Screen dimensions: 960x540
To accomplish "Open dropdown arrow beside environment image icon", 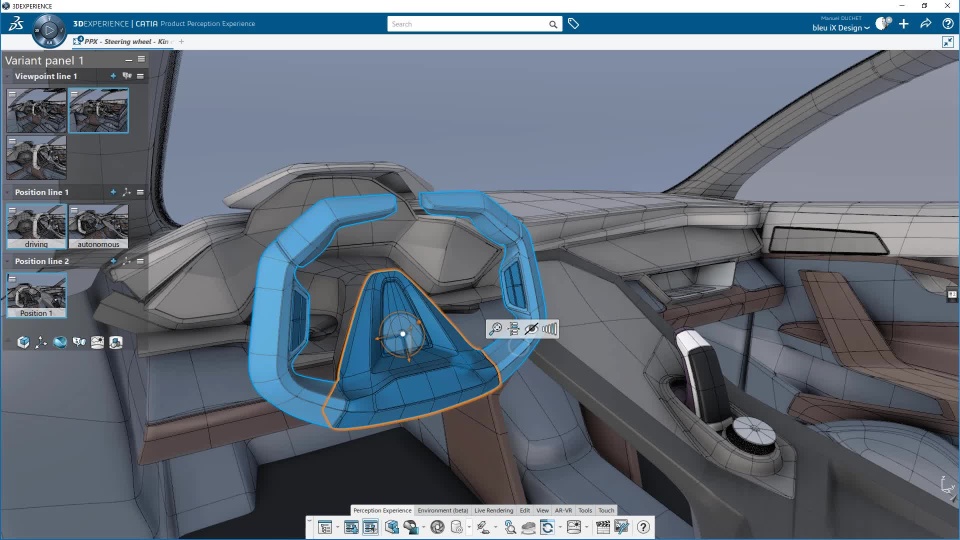I will (587, 527).
